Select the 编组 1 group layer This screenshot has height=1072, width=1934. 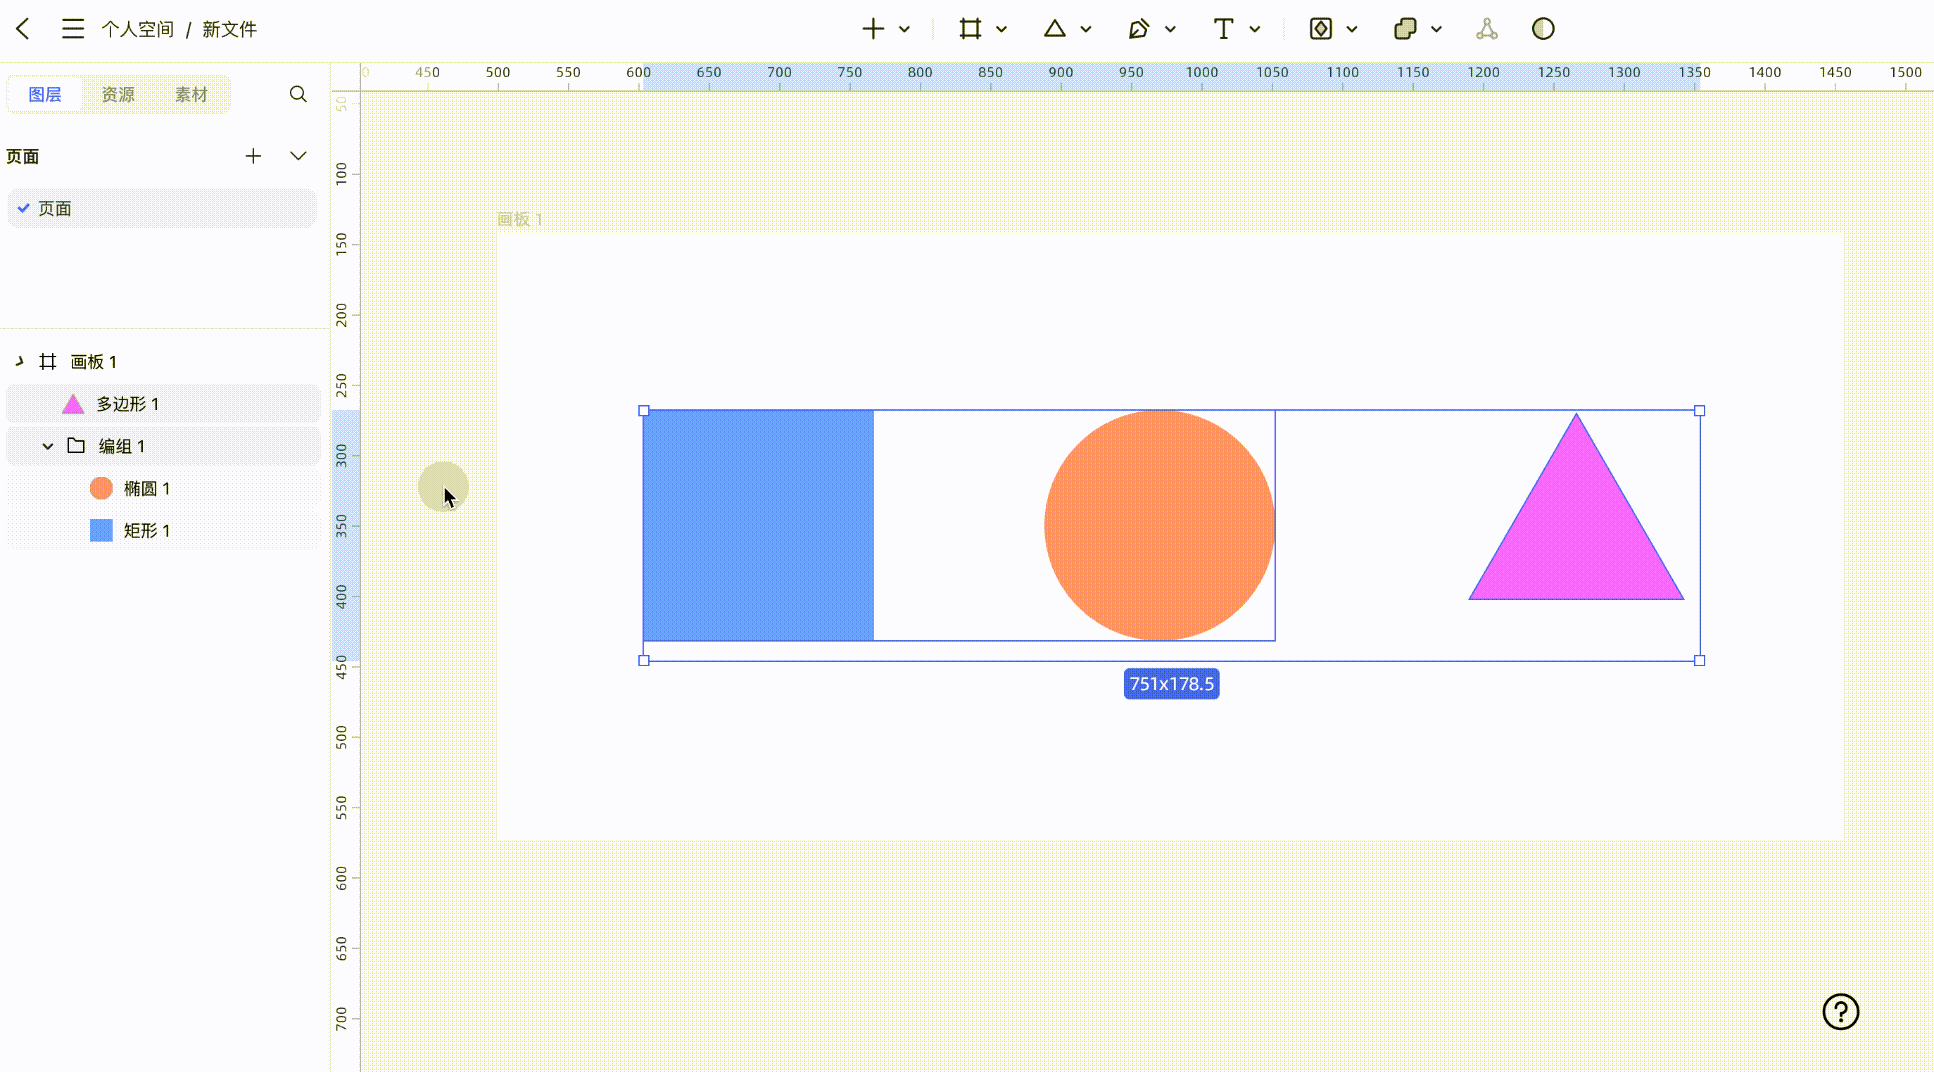click(x=162, y=446)
